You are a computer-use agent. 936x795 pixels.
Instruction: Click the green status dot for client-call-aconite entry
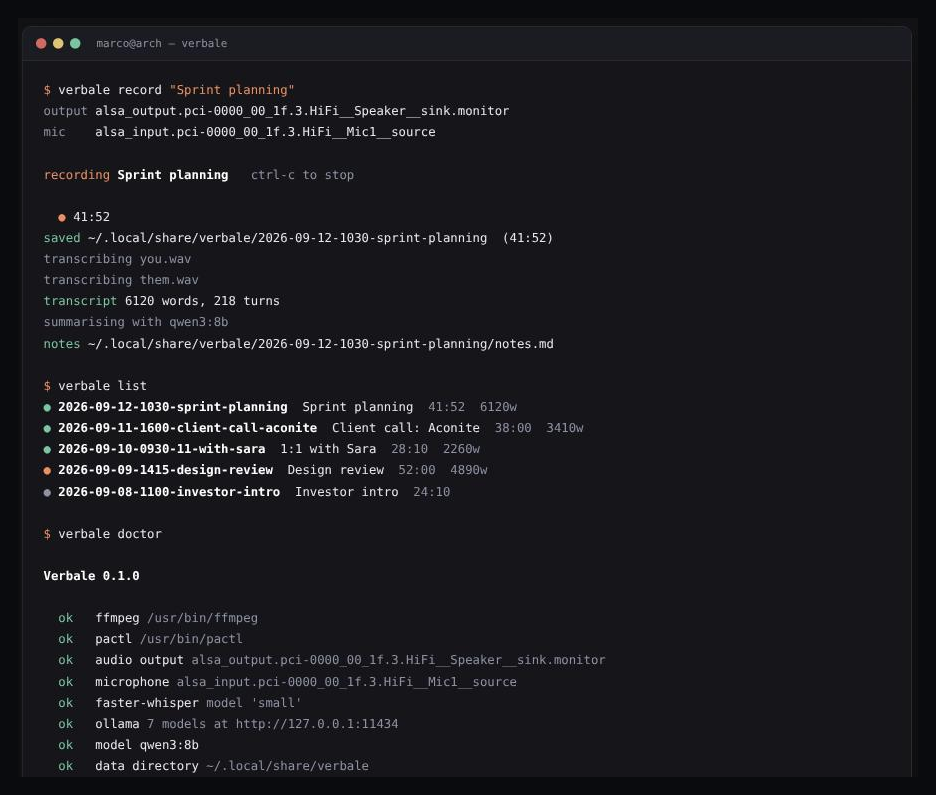pos(47,429)
